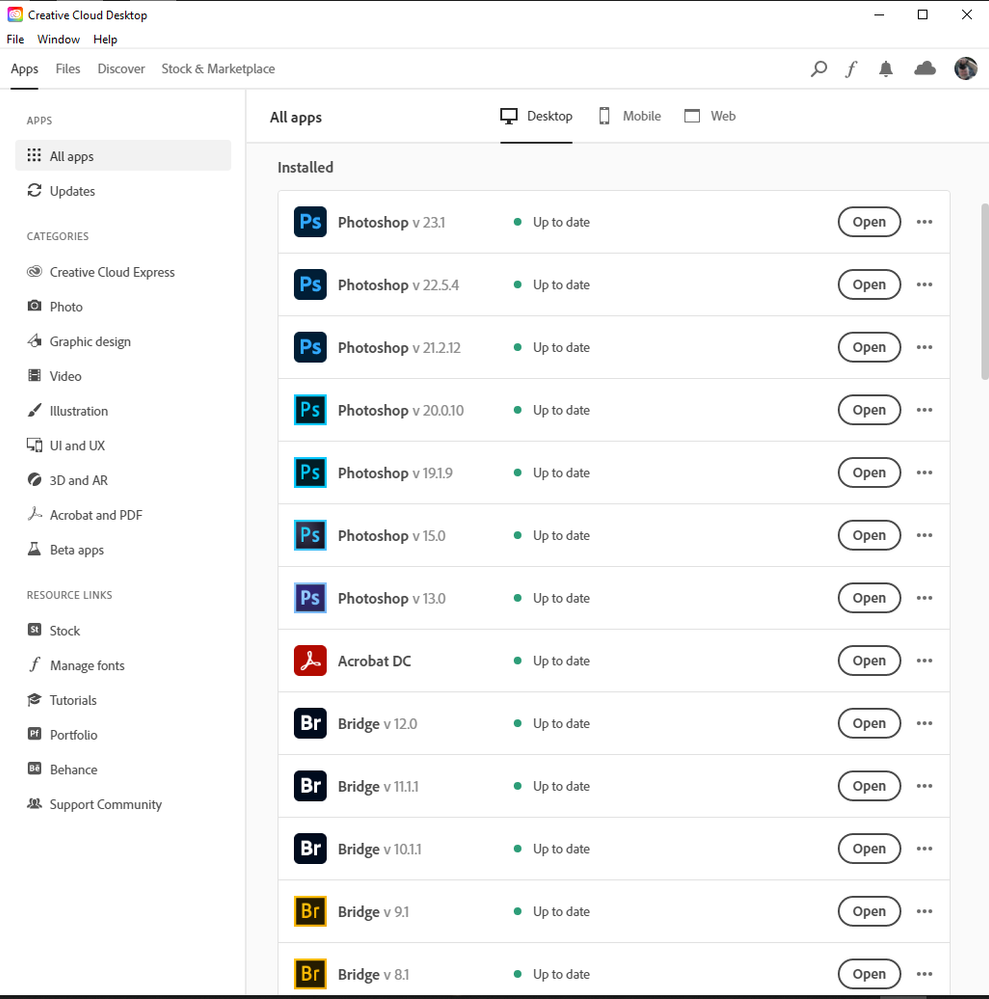
Task: Click the cloud sync status icon
Action: point(925,68)
